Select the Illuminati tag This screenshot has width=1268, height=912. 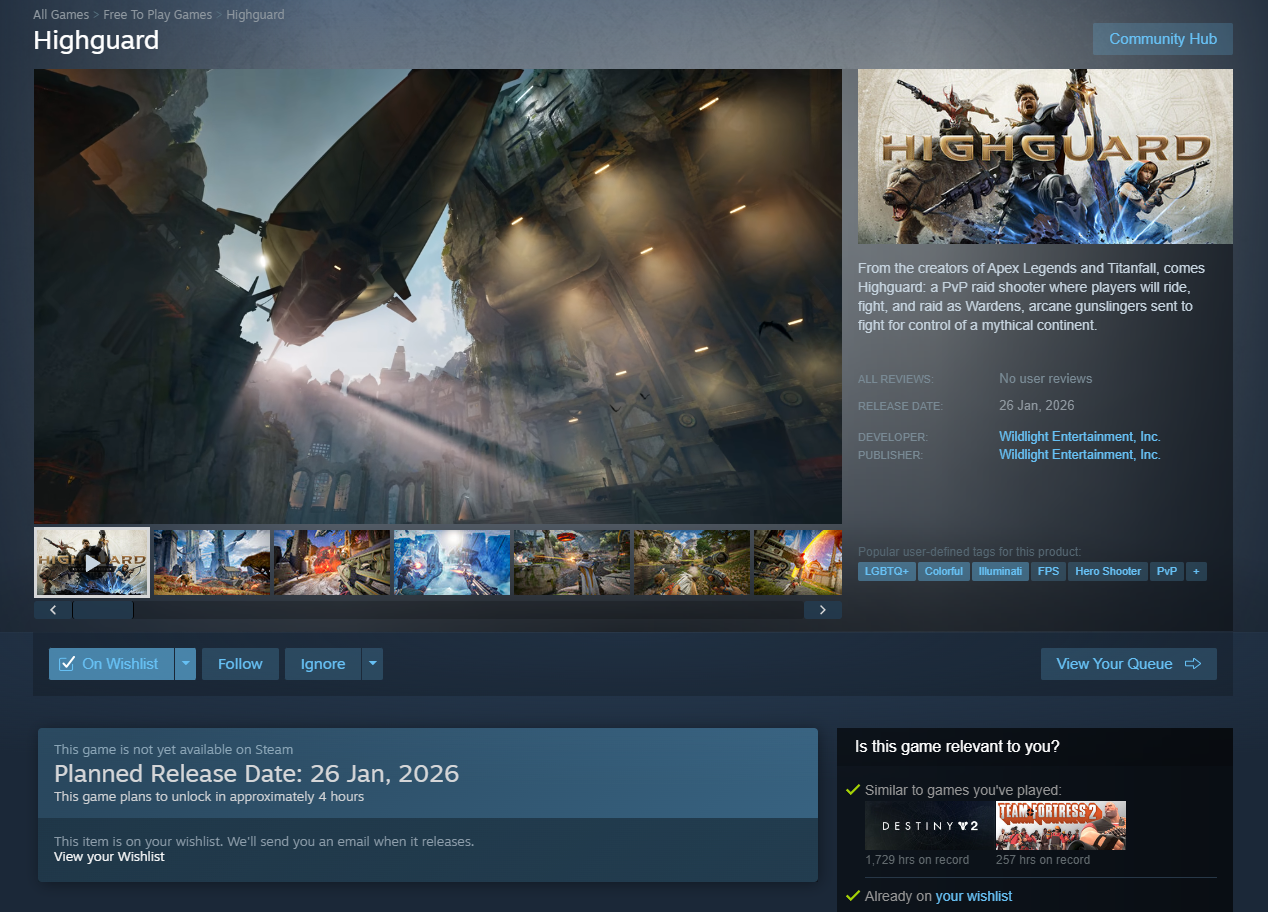click(x=1000, y=572)
